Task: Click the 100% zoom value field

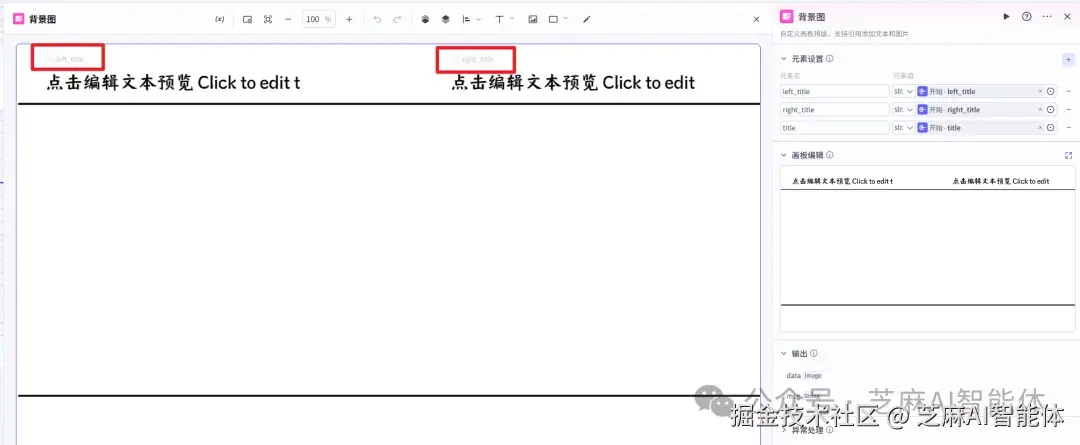Action: [318, 19]
